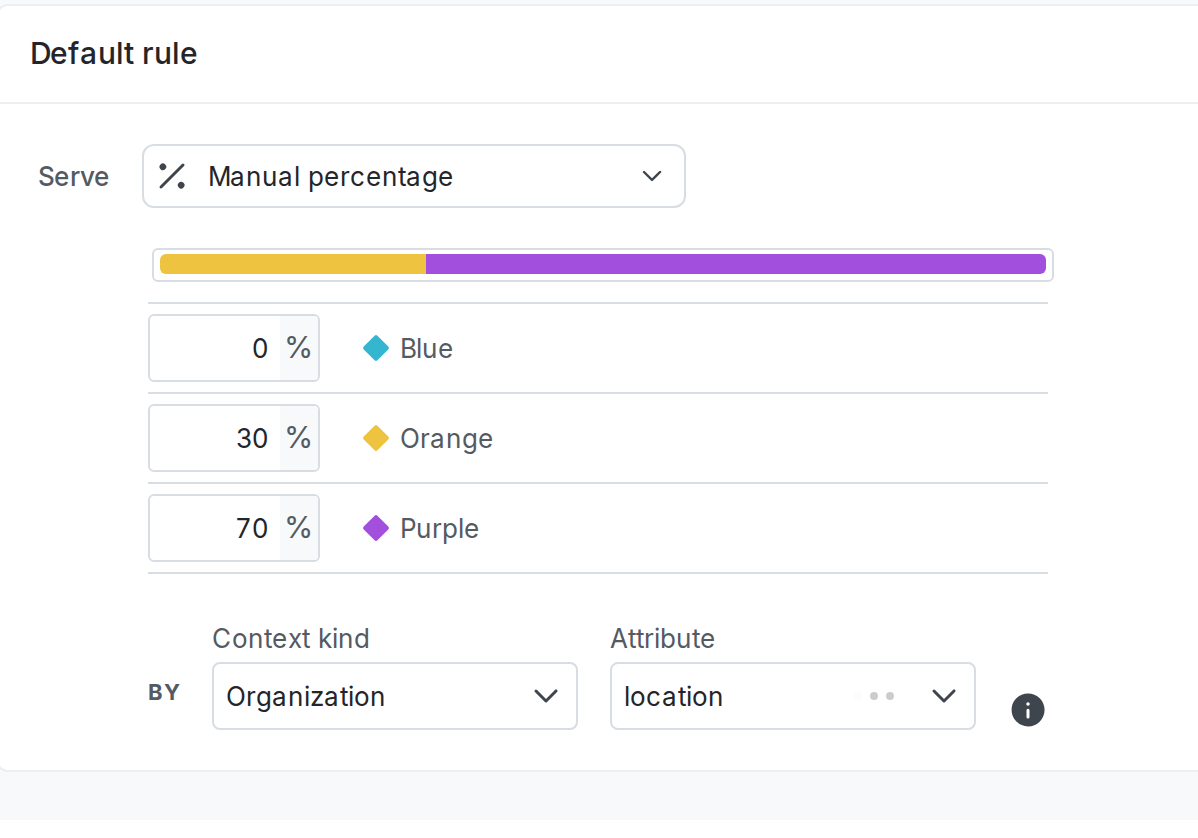1198x838 pixels.
Task: Click the Default rule heading
Action: pyautogui.click(x=113, y=54)
